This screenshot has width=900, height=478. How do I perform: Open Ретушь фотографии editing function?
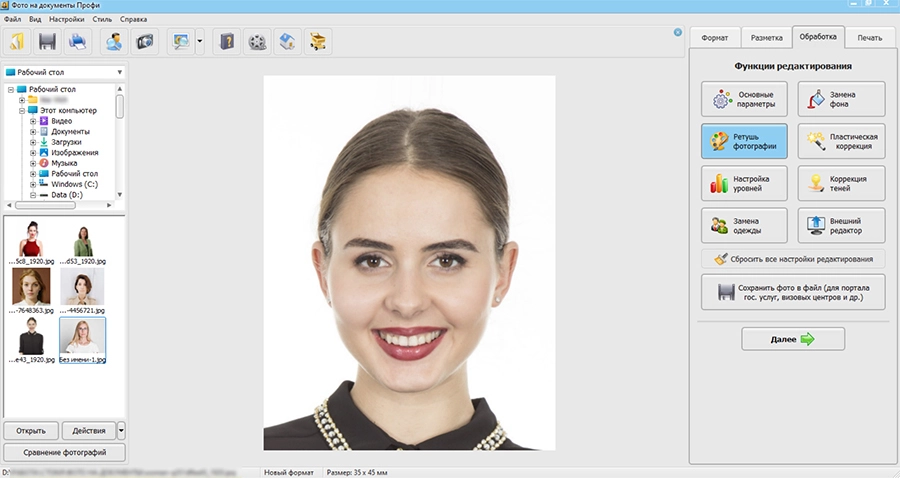(x=744, y=141)
